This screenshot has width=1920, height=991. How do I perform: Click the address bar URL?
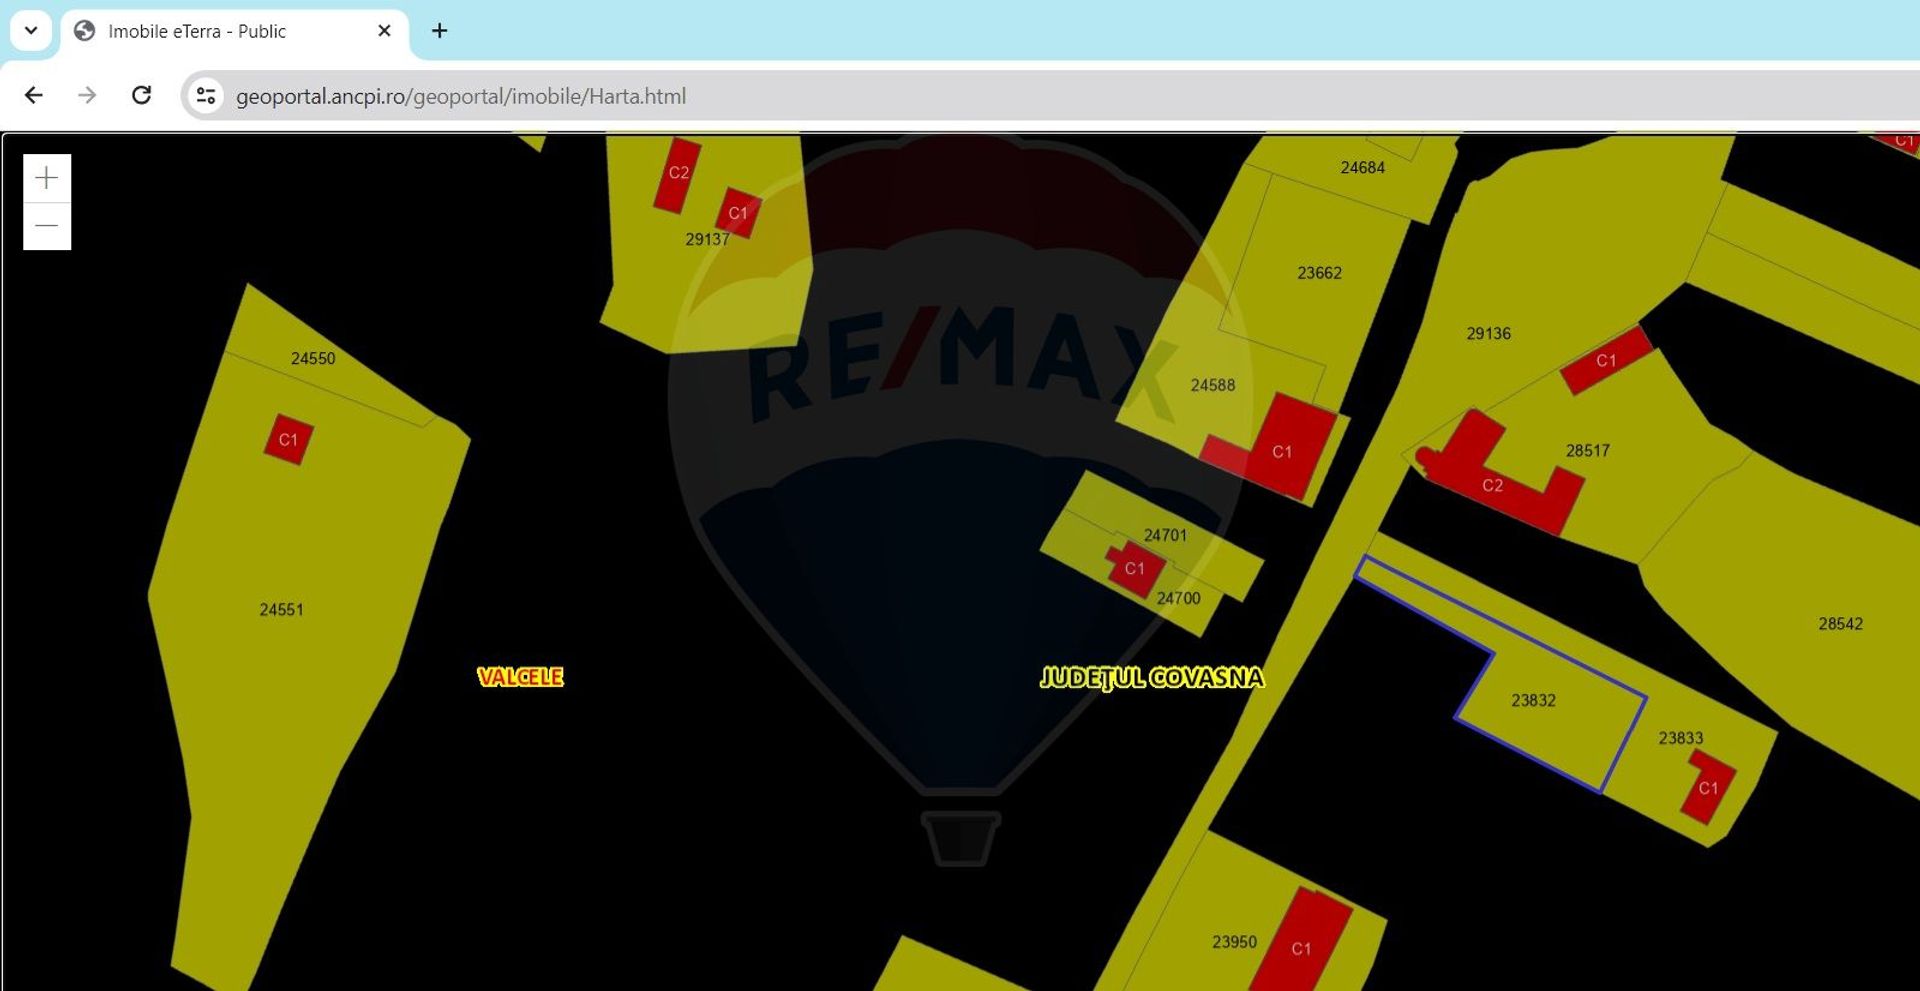tap(460, 96)
